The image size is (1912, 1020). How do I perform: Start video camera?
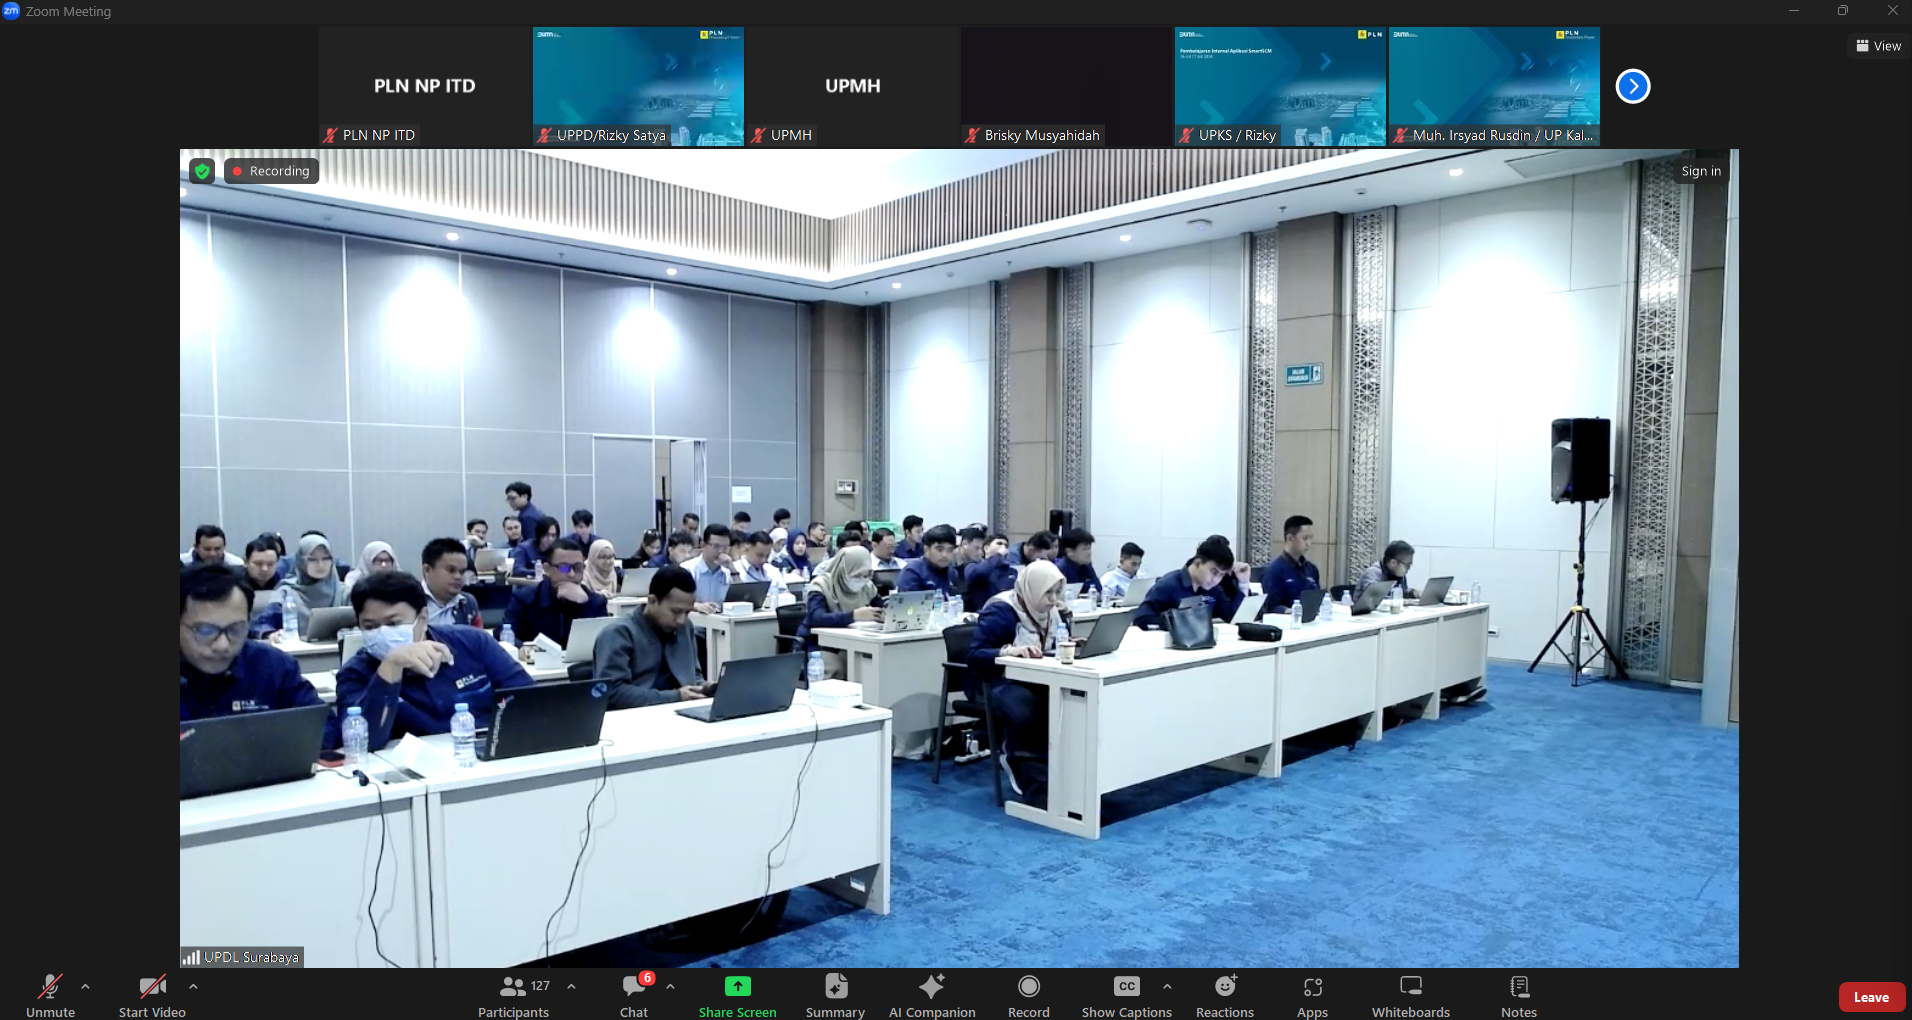pyautogui.click(x=152, y=996)
